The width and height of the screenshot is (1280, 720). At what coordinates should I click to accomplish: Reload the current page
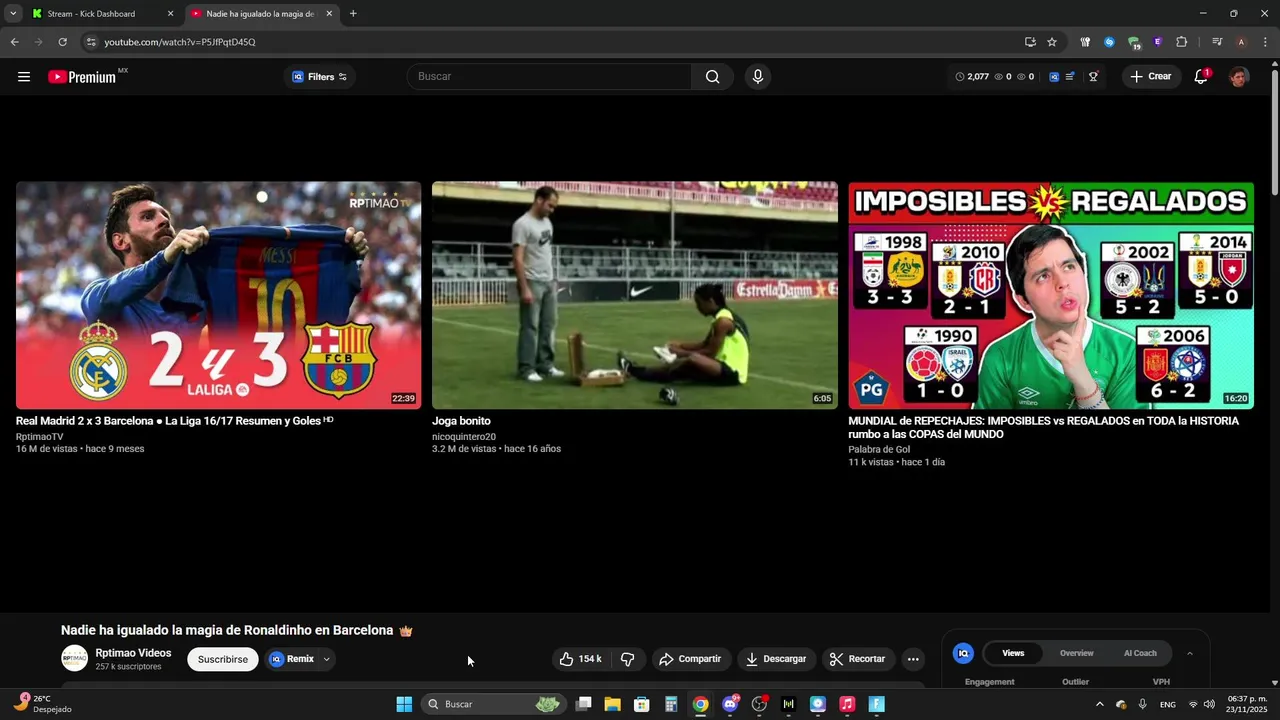[x=62, y=42]
